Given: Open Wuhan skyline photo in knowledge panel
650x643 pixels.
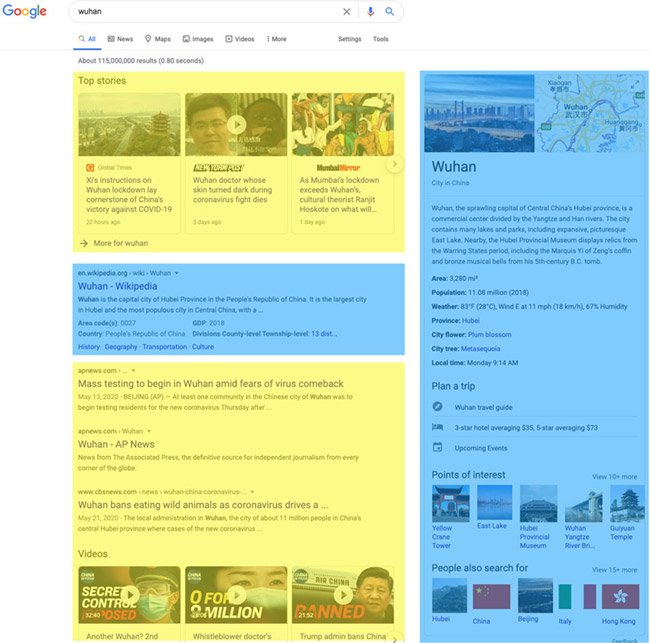Looking at the screenshot, I should (x=479, y=113).
